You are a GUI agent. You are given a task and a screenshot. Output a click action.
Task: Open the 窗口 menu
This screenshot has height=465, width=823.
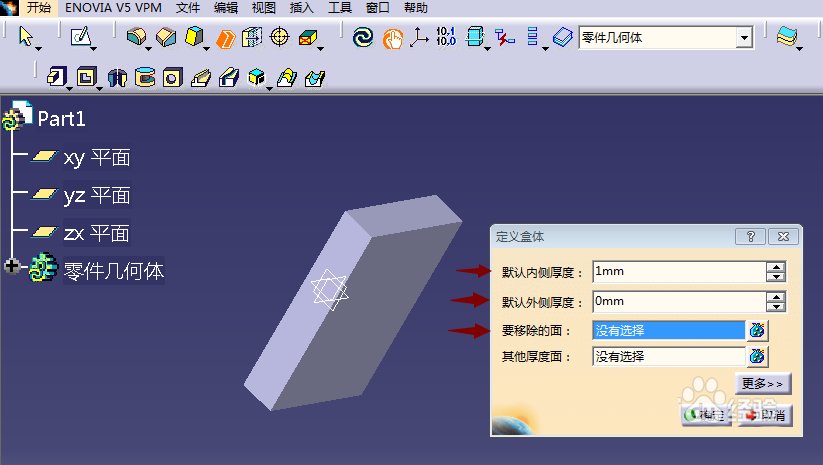(x=377, y=8)
